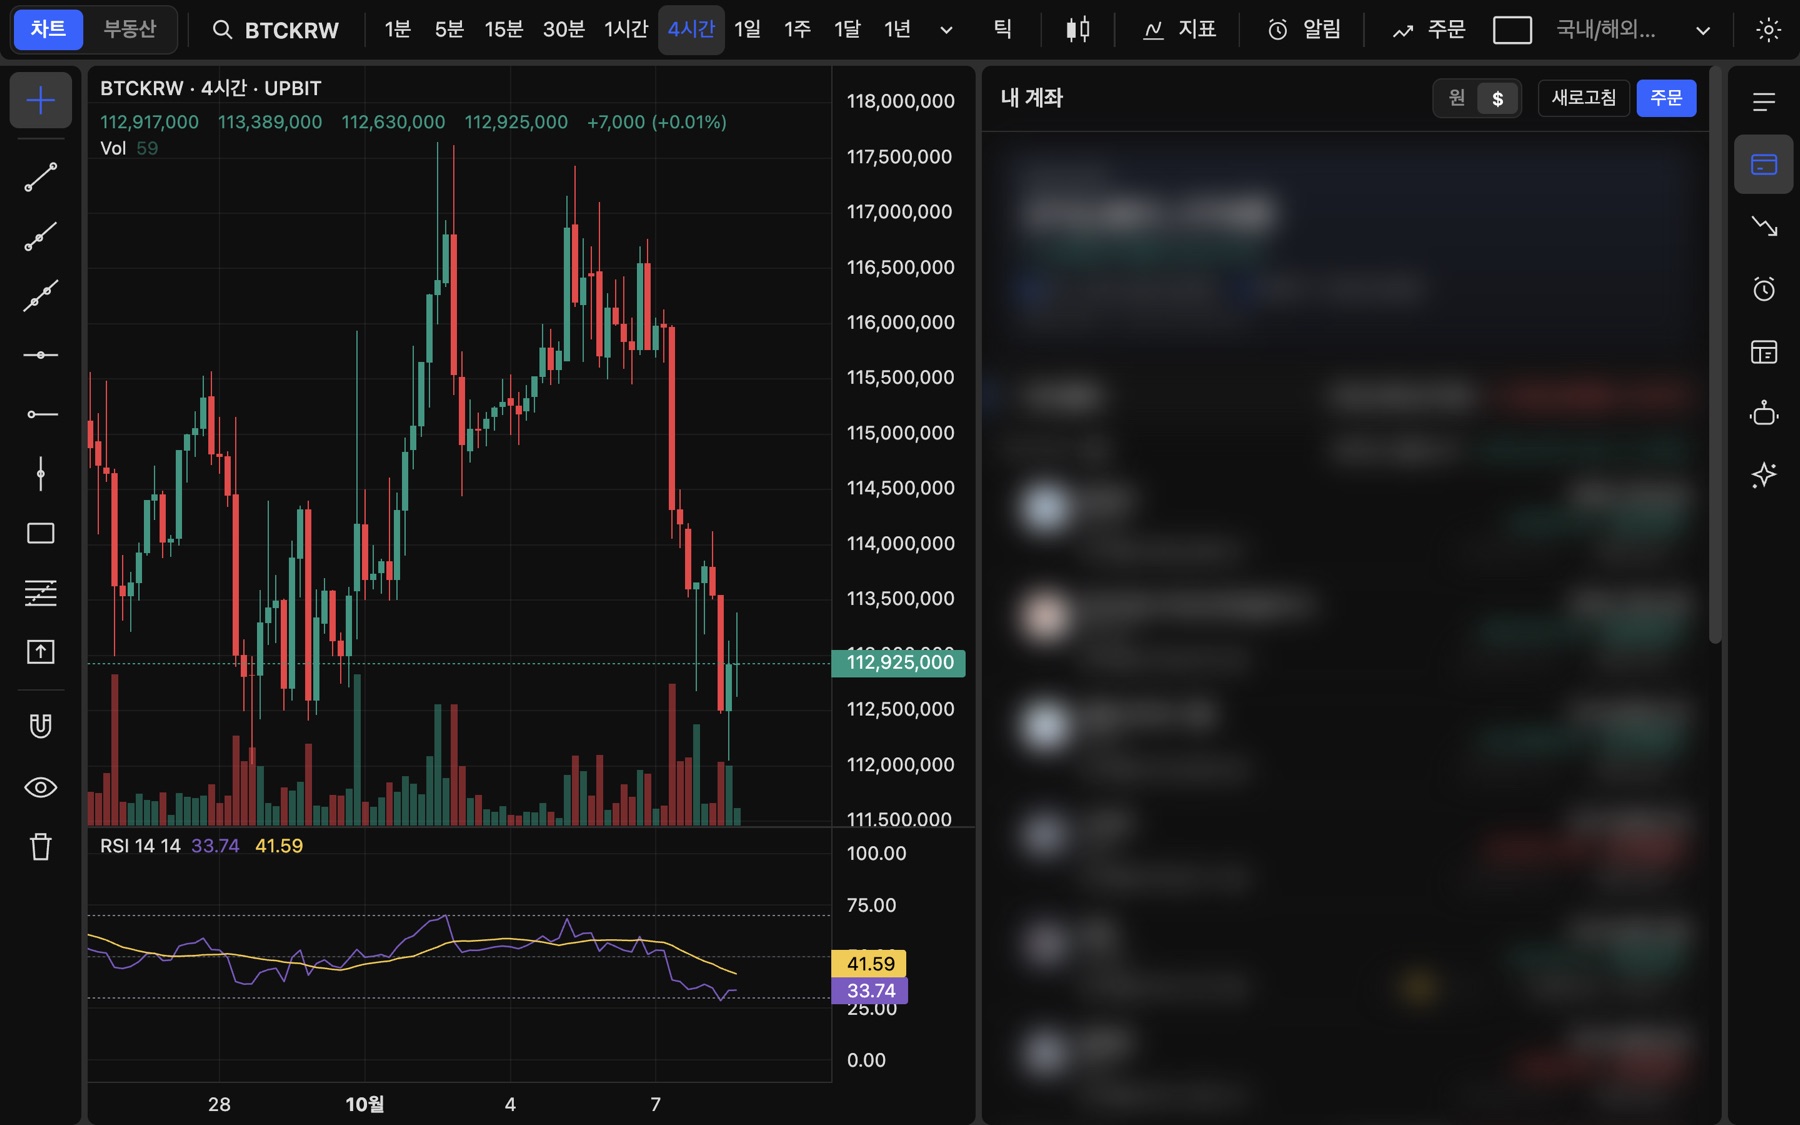The width and height of the screenshot is (1800, 1125).
Task: Toggle drawings visibility eye icon
Action: [41, 788]
